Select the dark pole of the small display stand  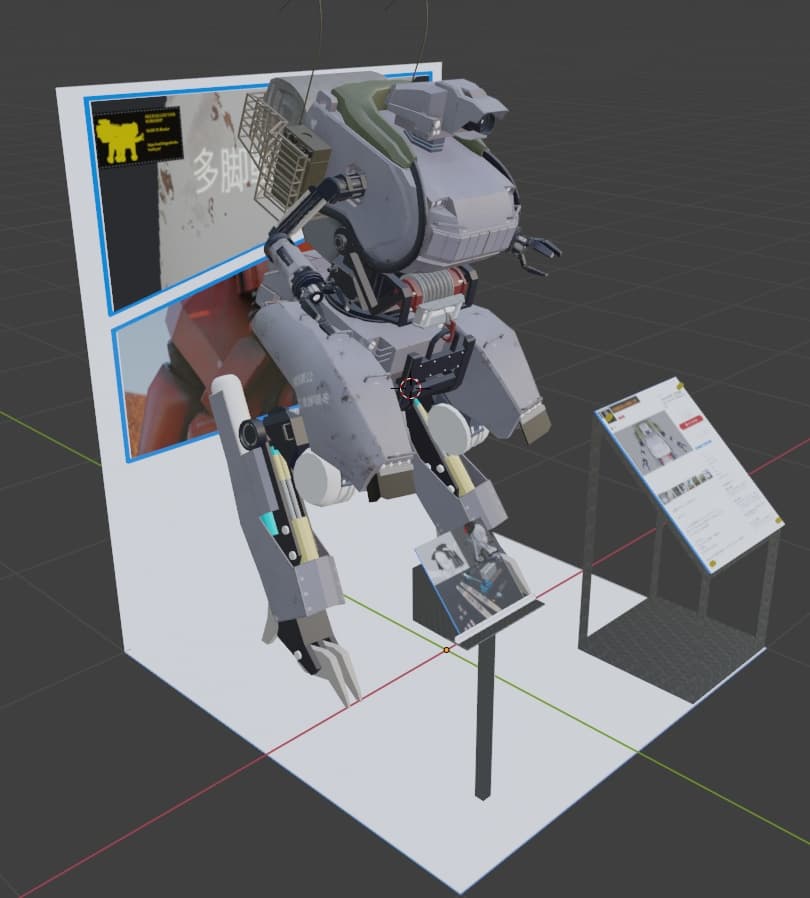[x=484, y=719]
